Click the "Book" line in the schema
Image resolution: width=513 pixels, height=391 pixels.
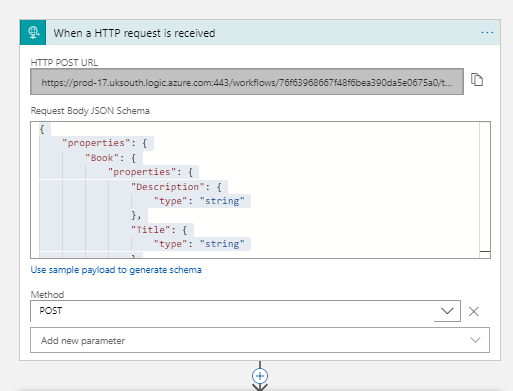(x=110, y=158)
